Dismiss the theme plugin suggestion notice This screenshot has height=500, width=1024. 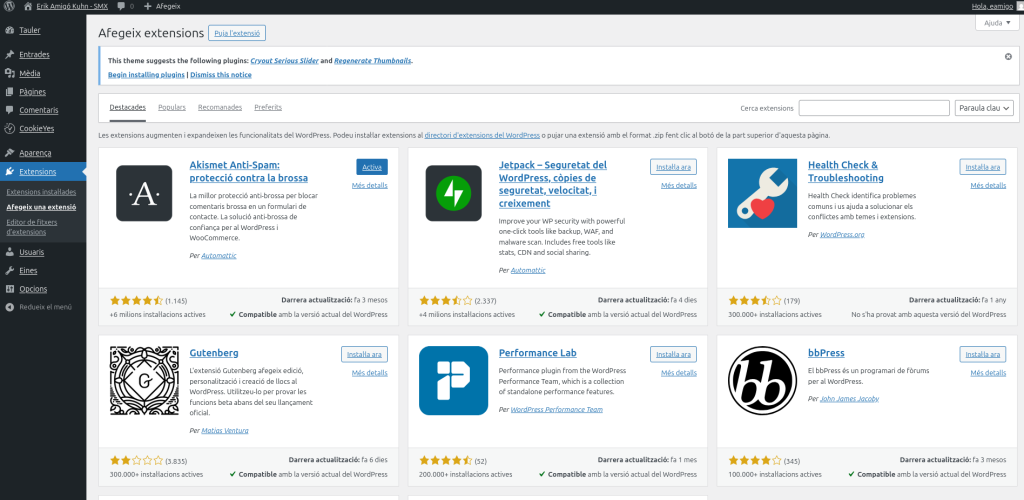click(x=1008, y=57)
